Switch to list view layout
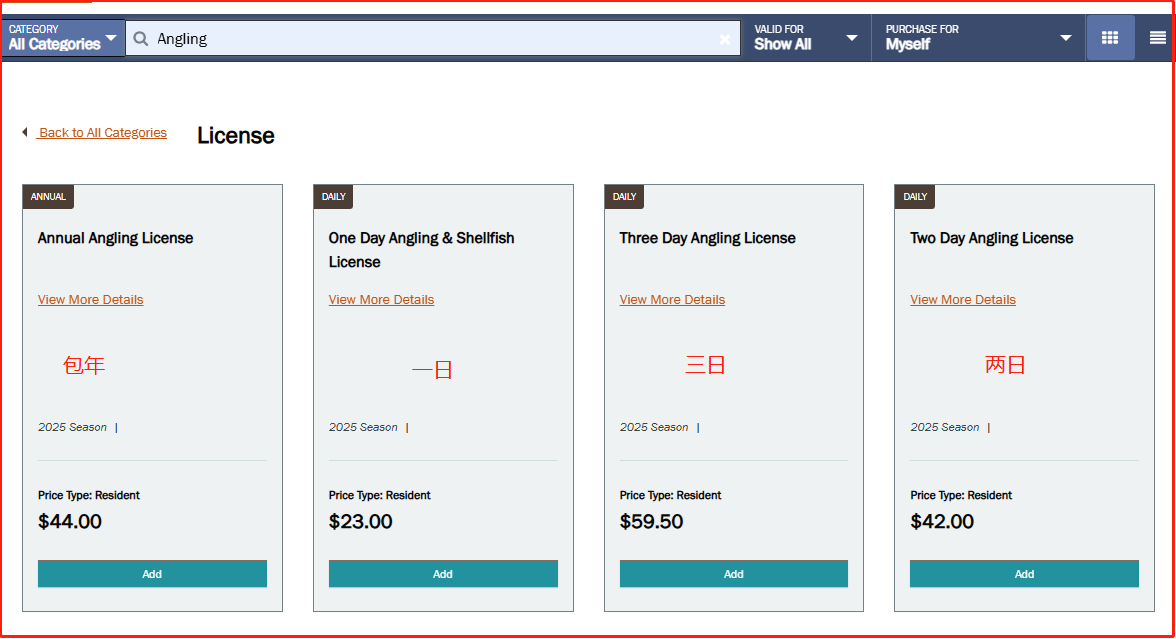The width and height of the screenshot is (1176, 639). (1157, 38)
